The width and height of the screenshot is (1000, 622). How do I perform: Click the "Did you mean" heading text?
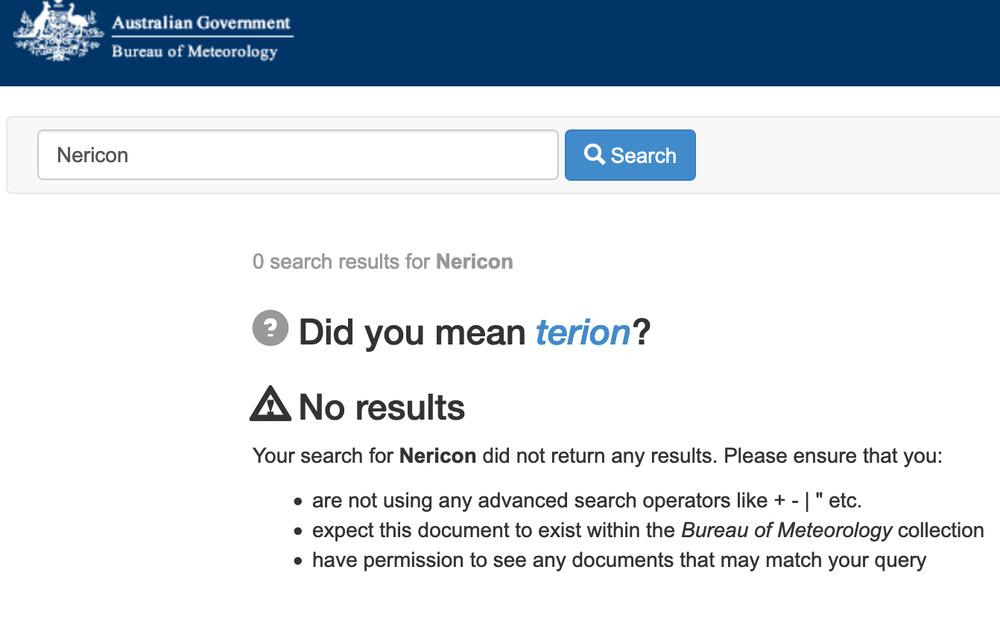[412, 332]
